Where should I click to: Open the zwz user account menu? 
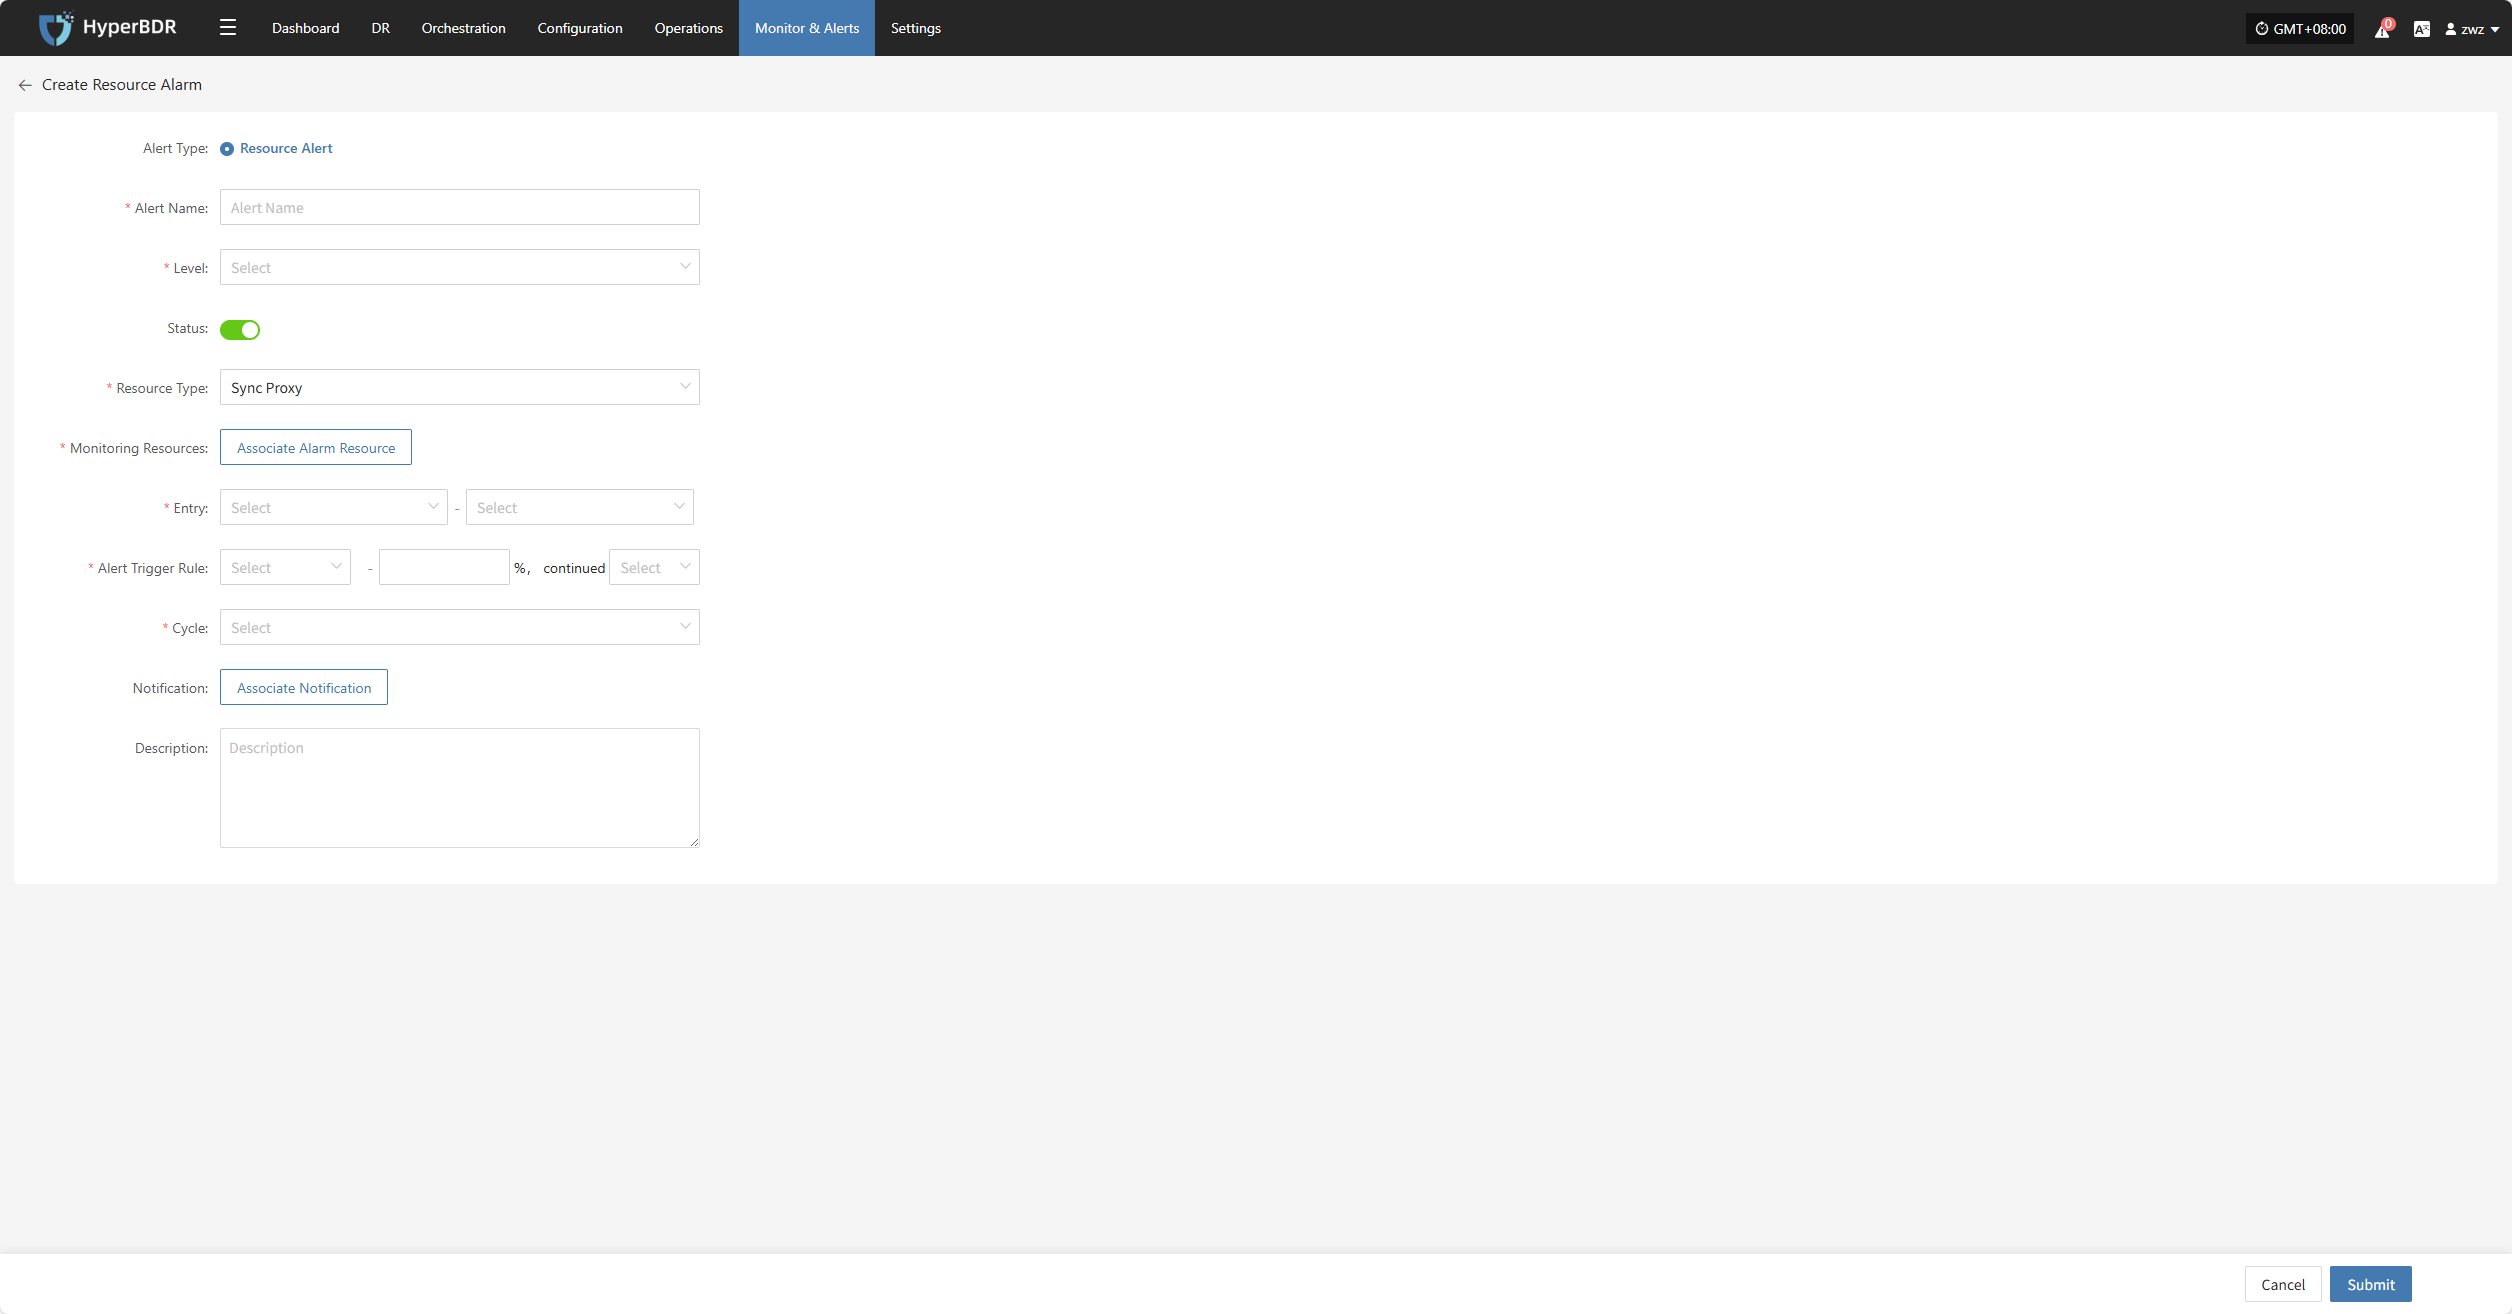point(2472,29)
